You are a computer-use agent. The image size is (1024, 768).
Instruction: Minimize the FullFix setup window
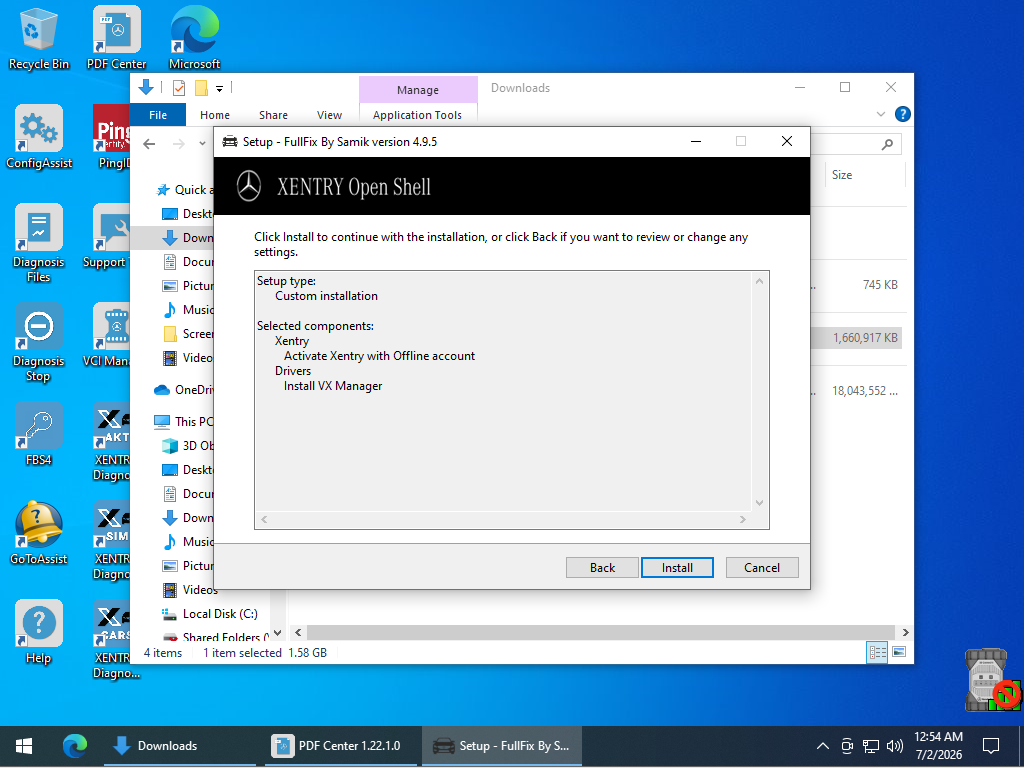click(696, 142)
